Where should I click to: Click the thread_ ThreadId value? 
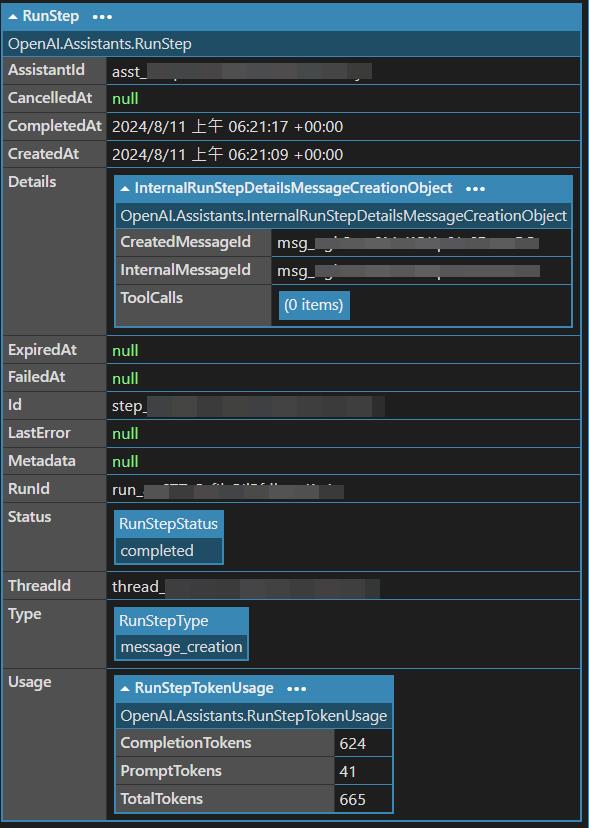tap(246, 587)
